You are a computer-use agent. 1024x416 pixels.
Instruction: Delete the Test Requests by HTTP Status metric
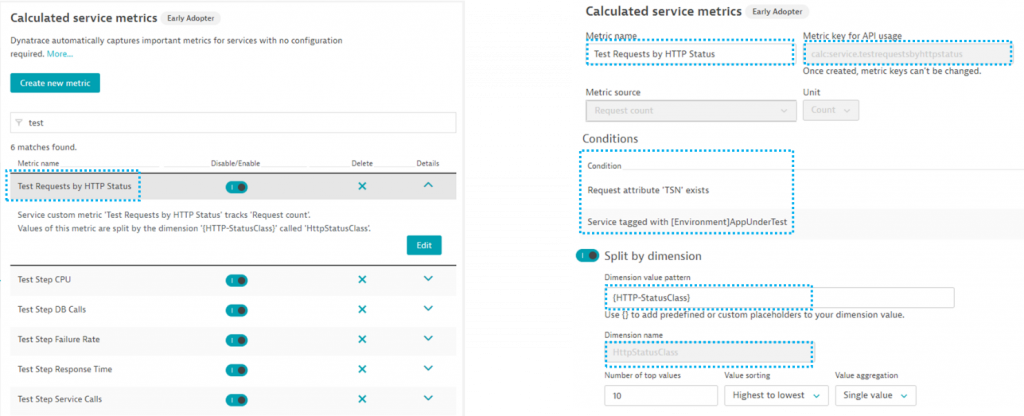point(362,186)
